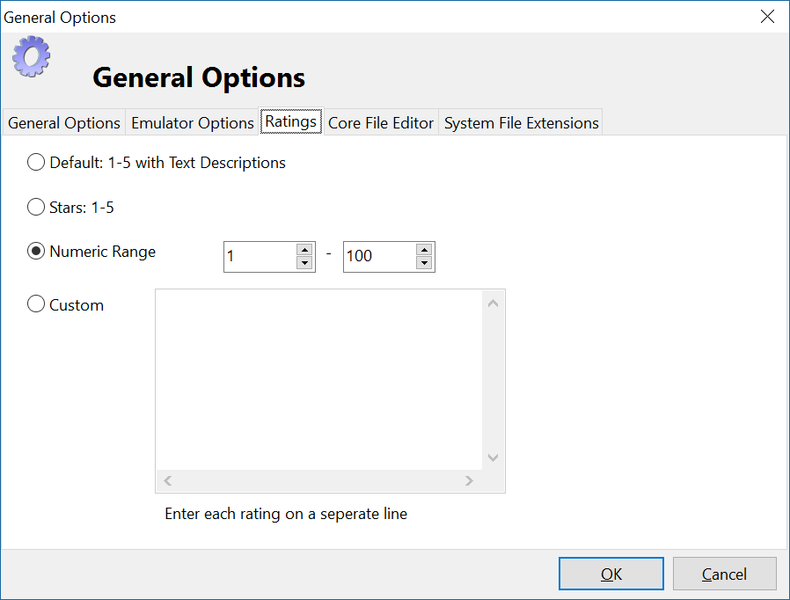Select Default 1-5 with Text Descriptions
790x600 pixels.
36,162
